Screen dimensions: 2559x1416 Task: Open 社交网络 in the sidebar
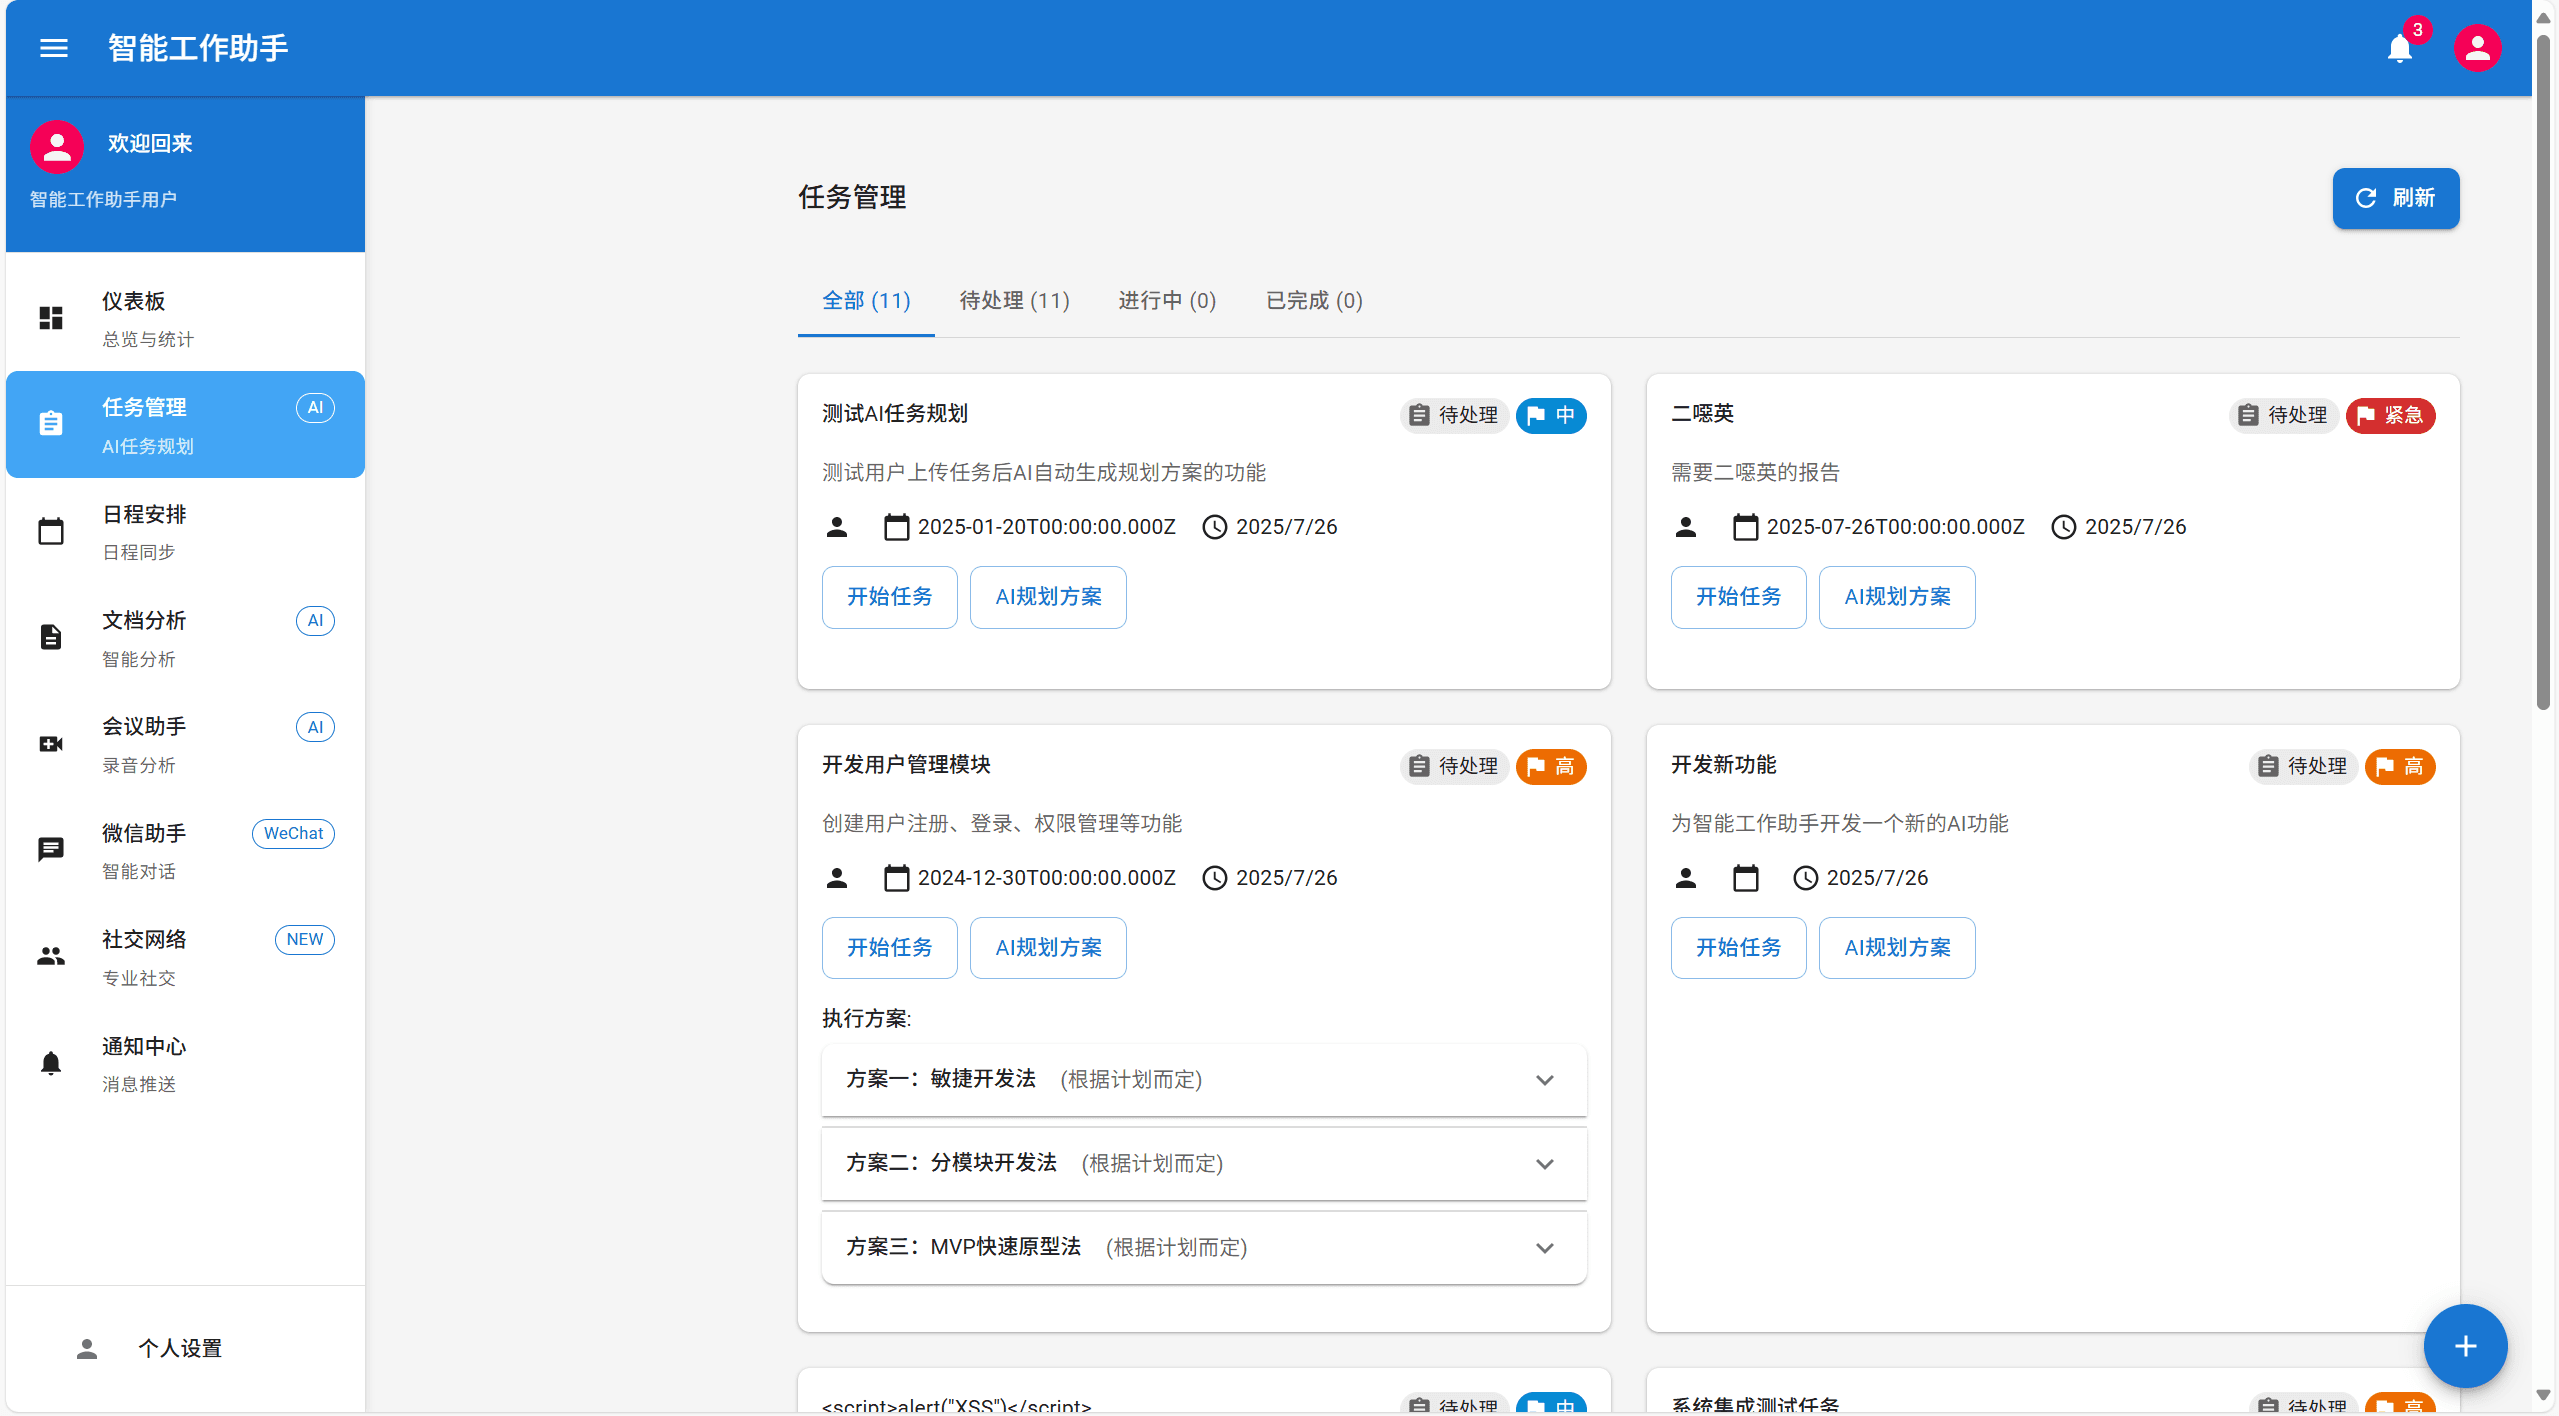point(185,958)
